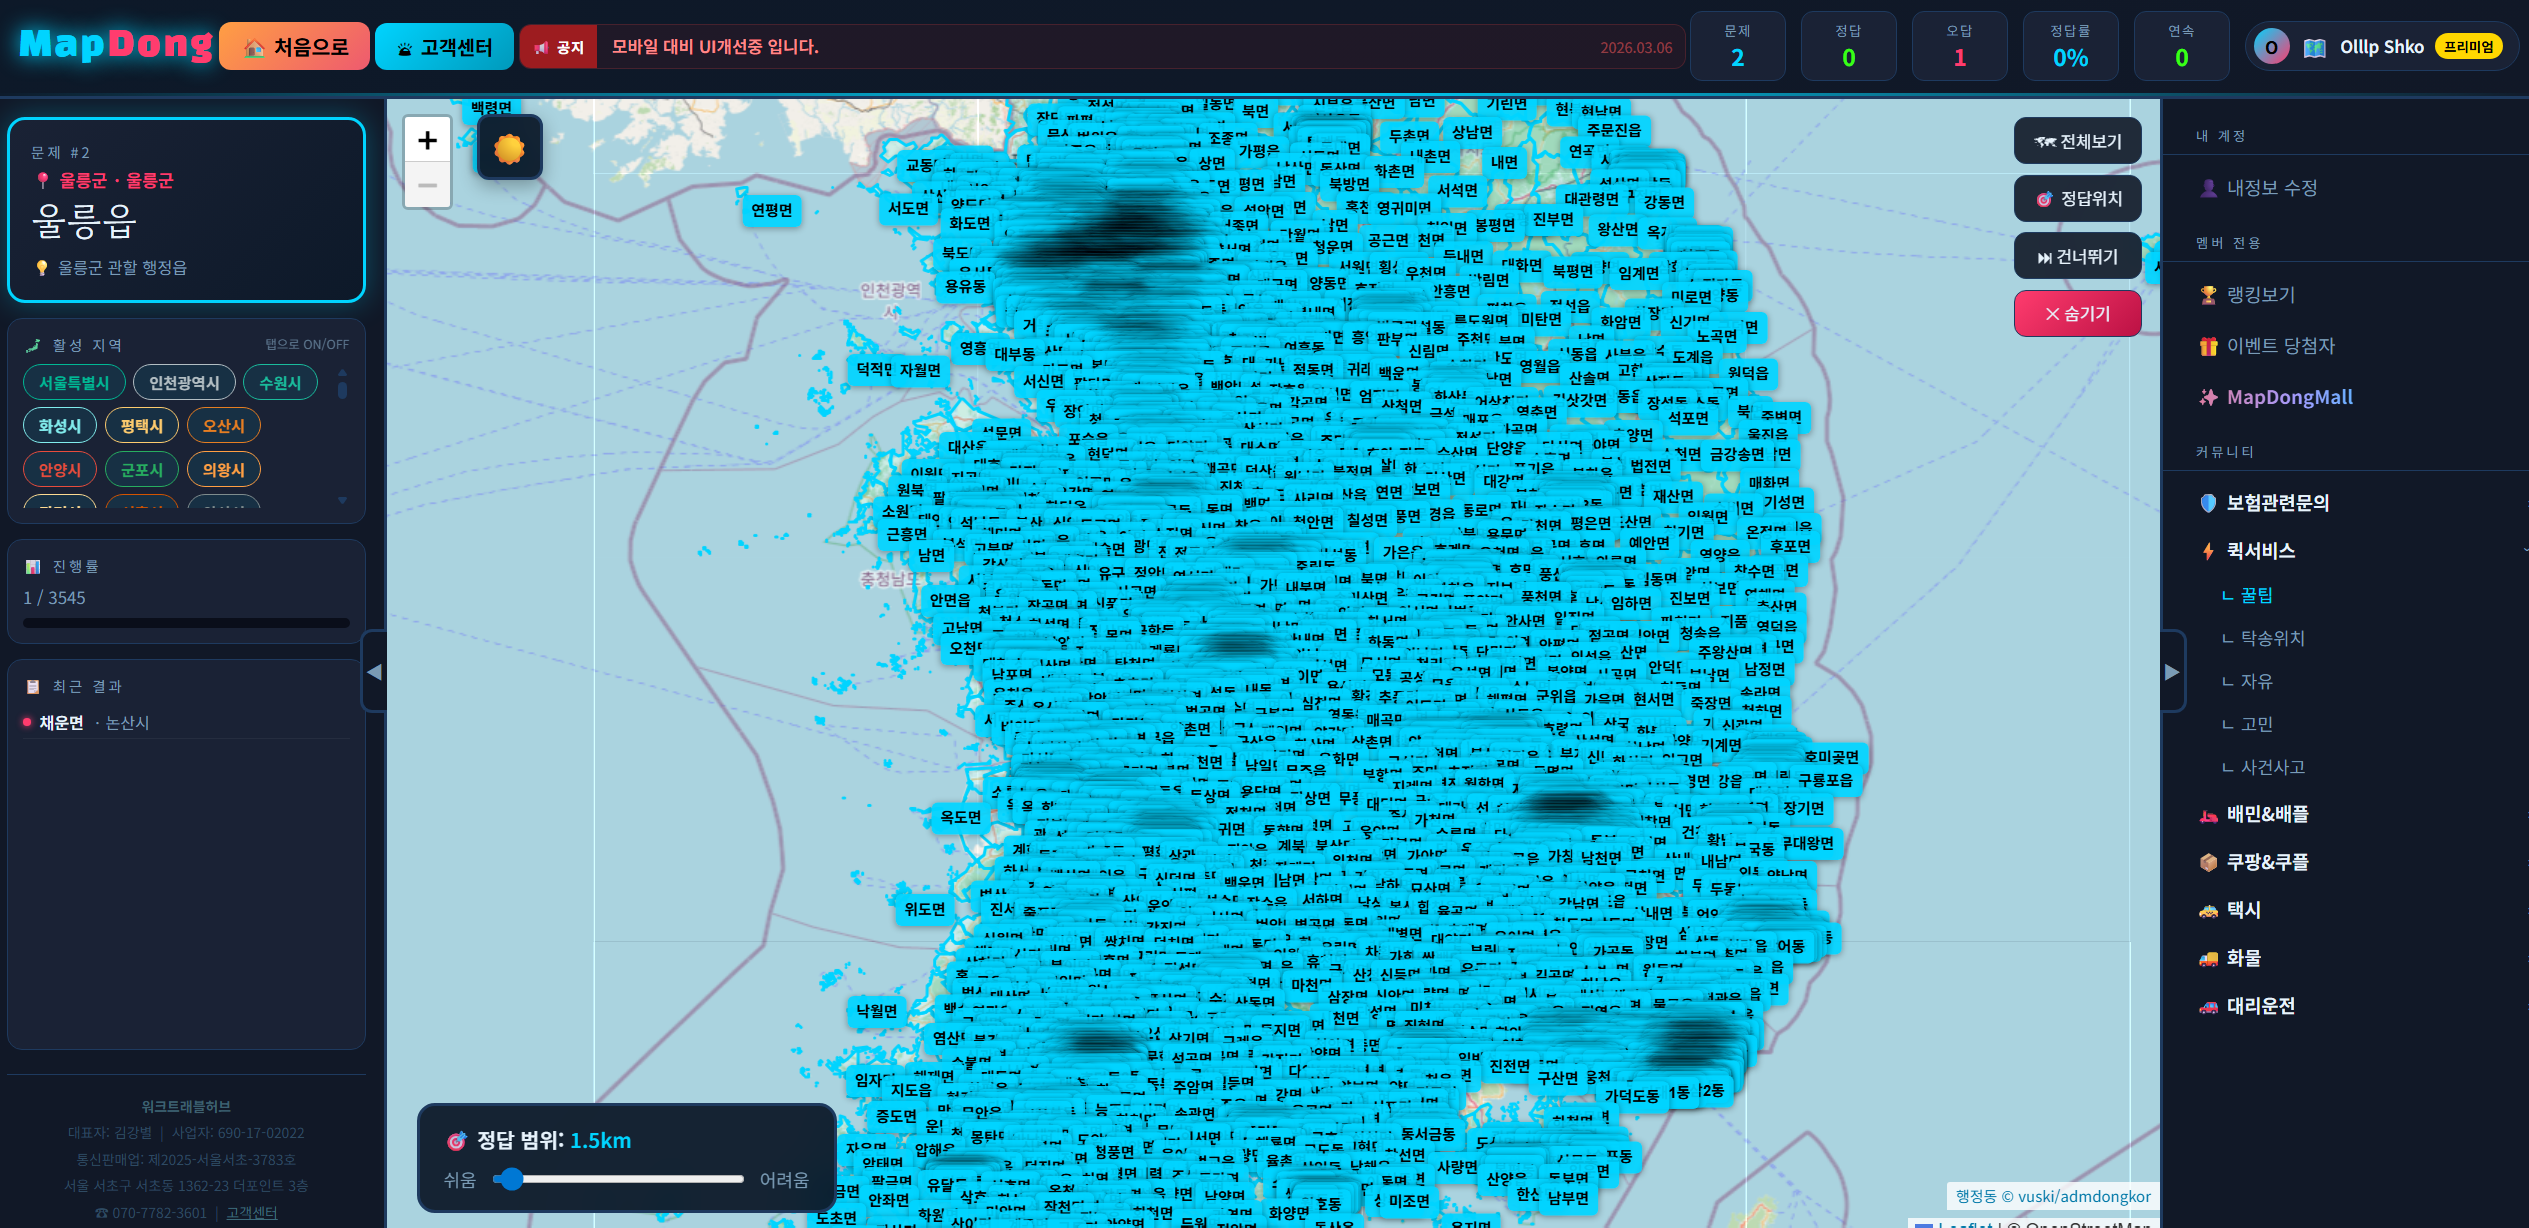Toggle 평택시 active region chip
The width and height of the screenshot is (2529, 1228).
[x=142, y=426]
